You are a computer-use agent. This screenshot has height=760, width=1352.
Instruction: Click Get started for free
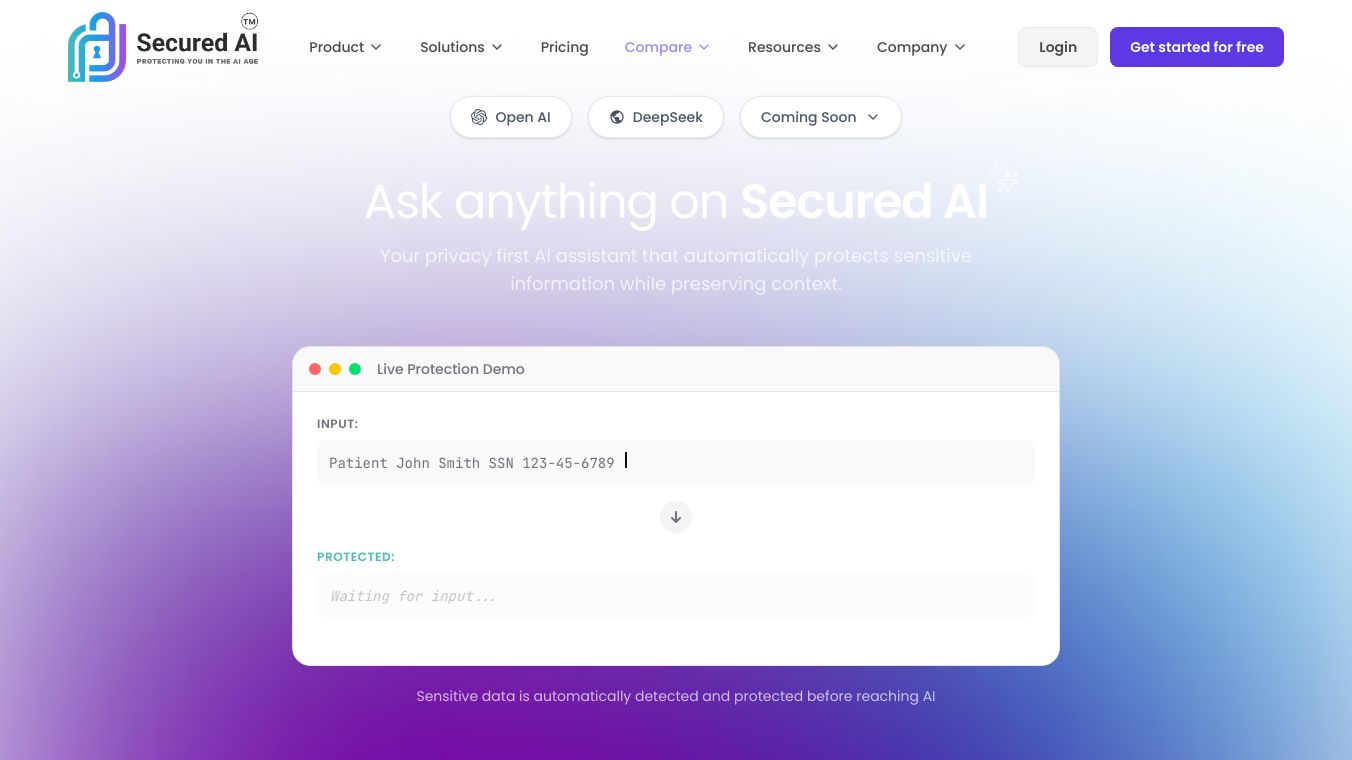click(x=1196, y=47)
